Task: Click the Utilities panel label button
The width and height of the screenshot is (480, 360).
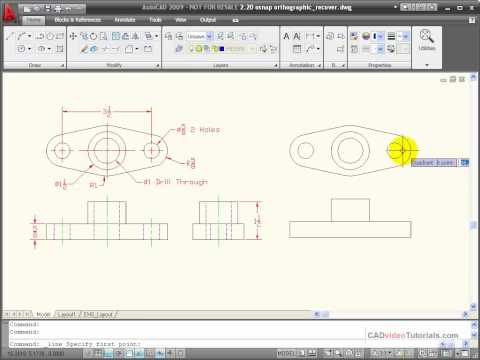Action: 427,48
